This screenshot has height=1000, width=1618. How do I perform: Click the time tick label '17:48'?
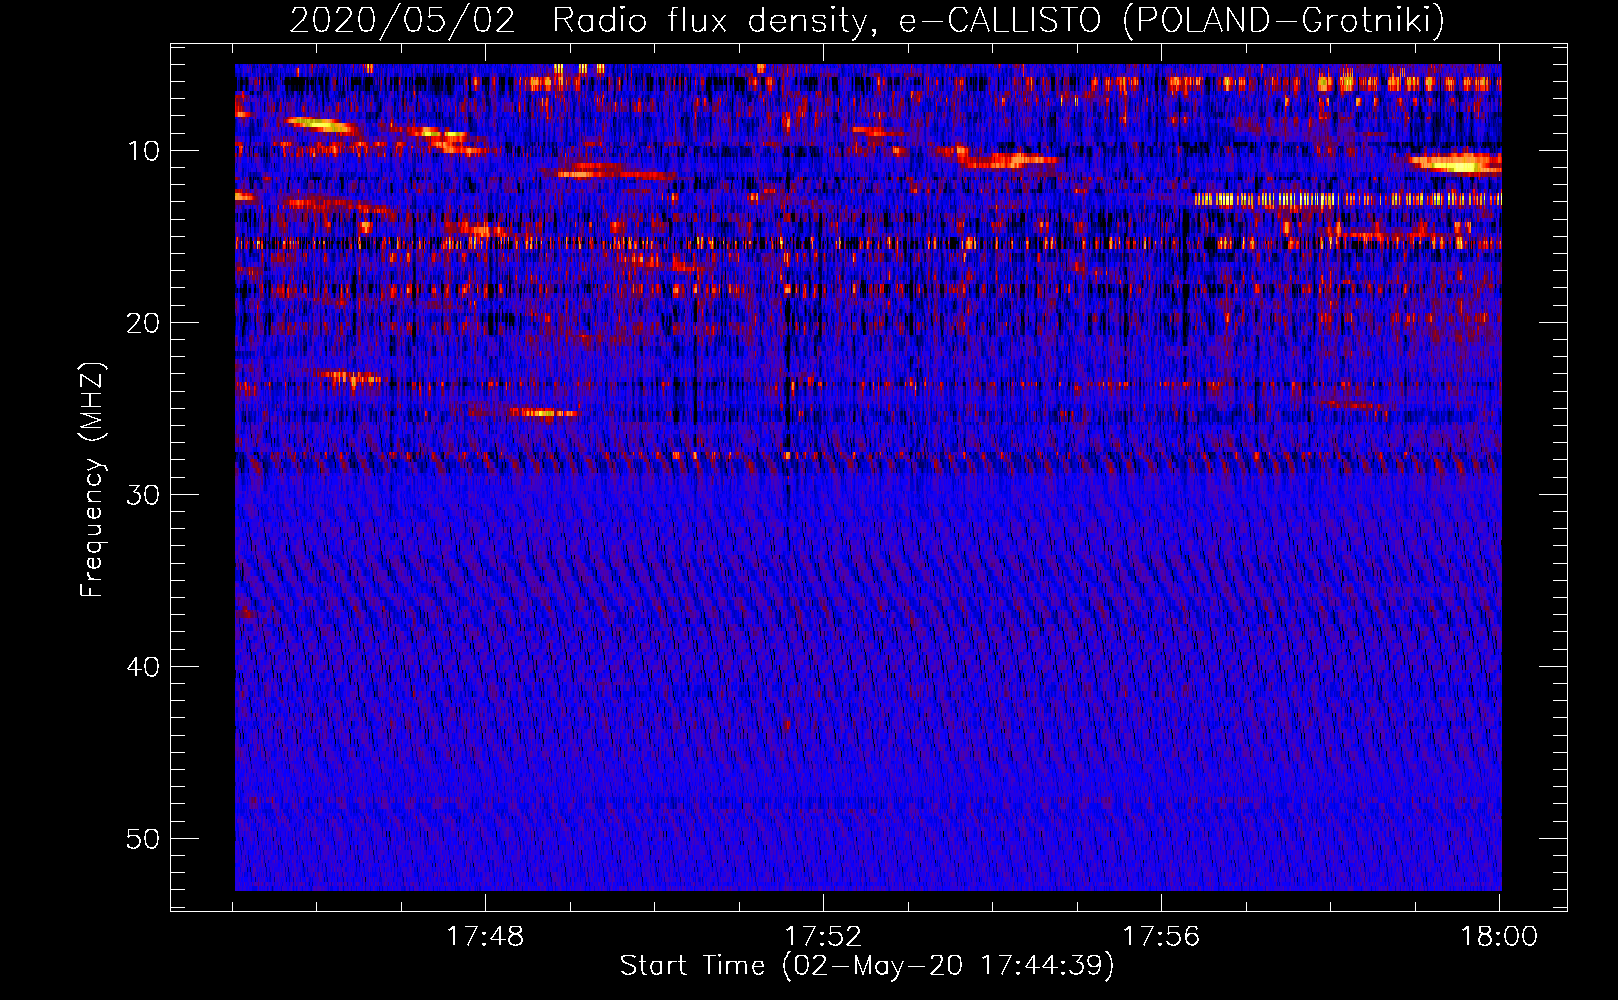click(x=485, y=937)
